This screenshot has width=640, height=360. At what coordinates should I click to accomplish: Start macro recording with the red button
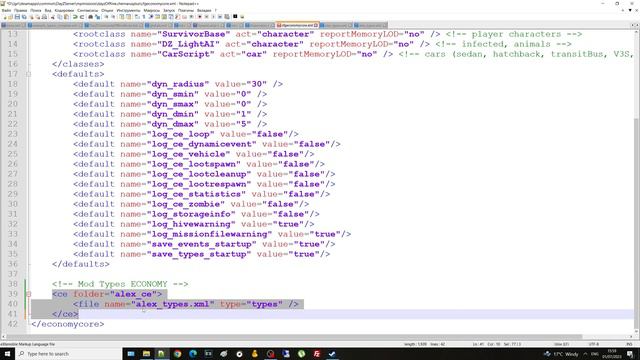click(x=200, y=17)
